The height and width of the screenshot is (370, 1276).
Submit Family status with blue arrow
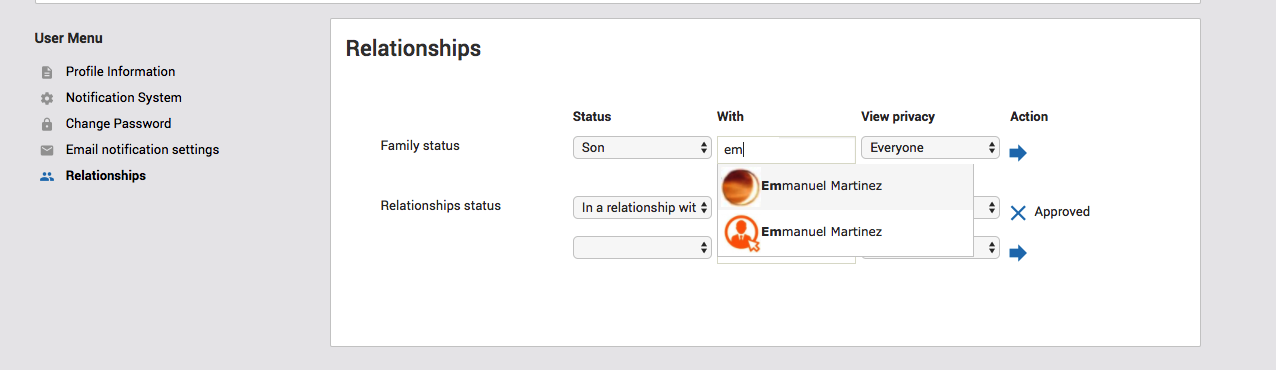pyautogui.click(x=1018, y=153)
